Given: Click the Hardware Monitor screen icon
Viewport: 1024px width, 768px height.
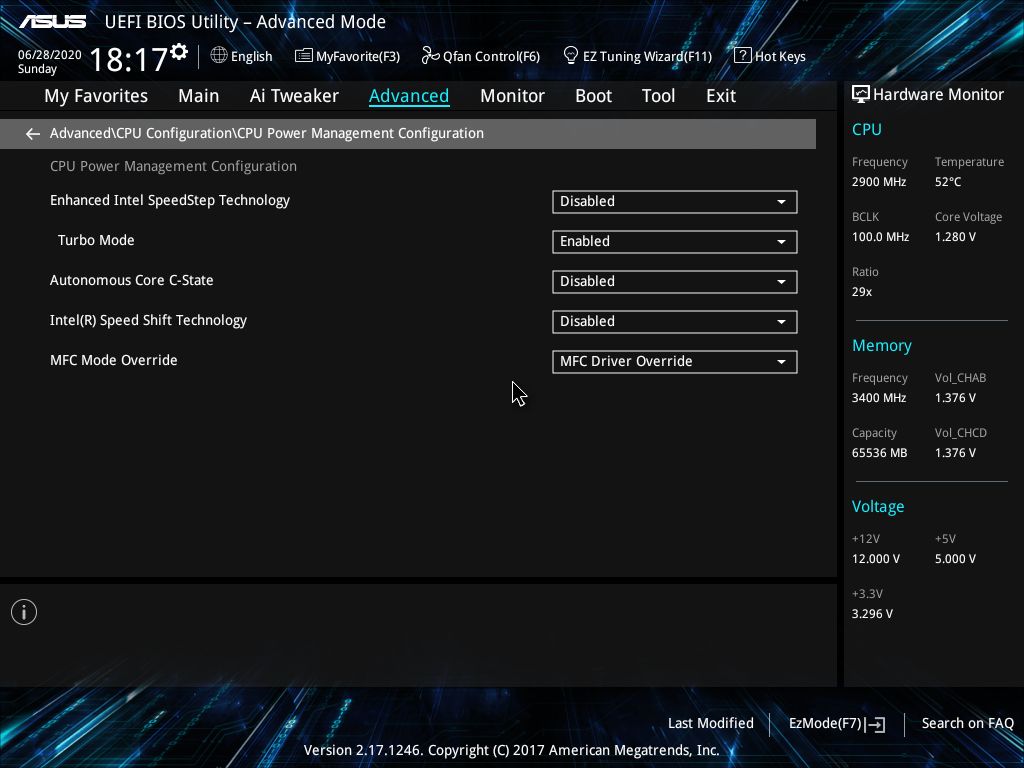Looking at the screenshot, I should pyautogui.click(x=861, y=95).
